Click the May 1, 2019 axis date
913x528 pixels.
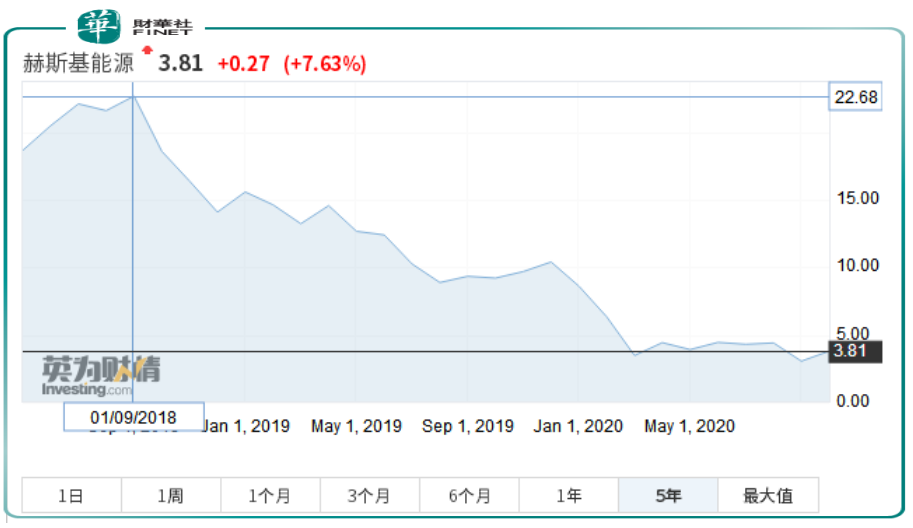(x=356, y=426)
